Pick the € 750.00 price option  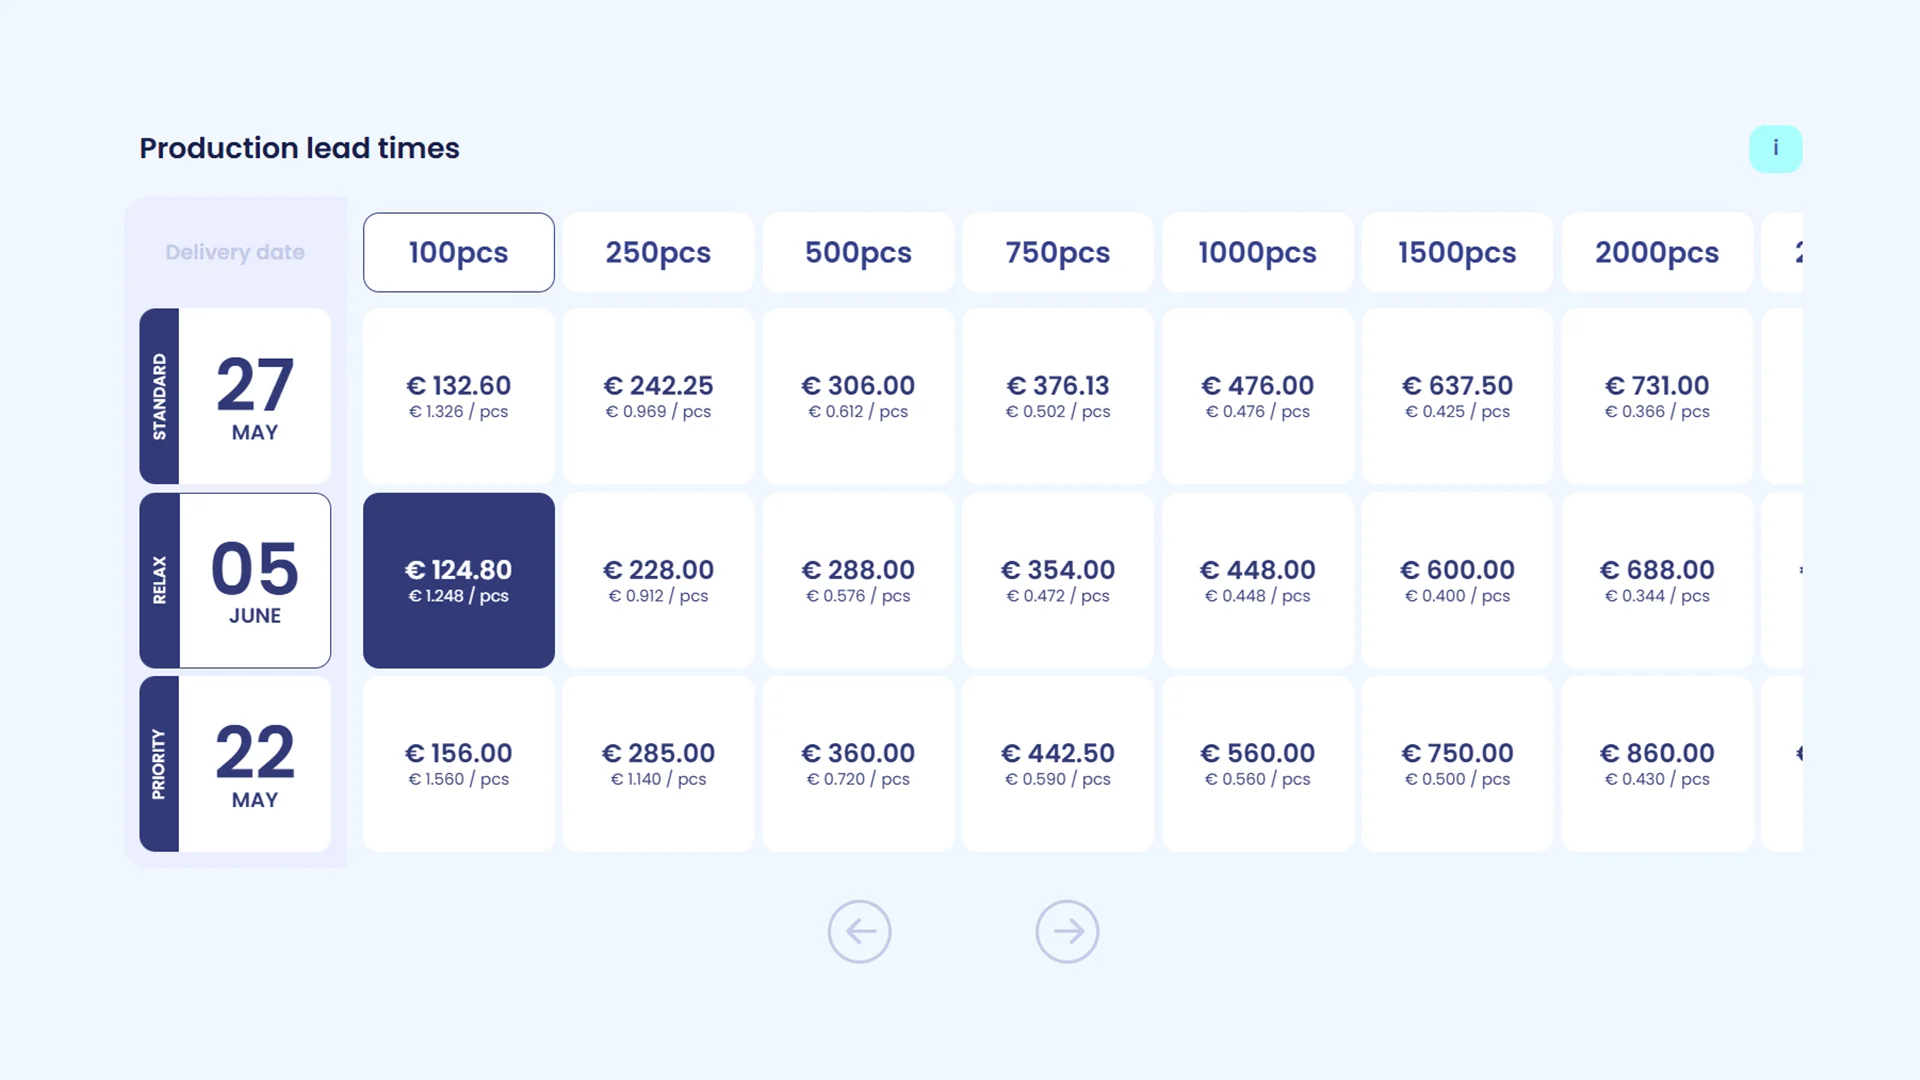tap(1457, 764)
